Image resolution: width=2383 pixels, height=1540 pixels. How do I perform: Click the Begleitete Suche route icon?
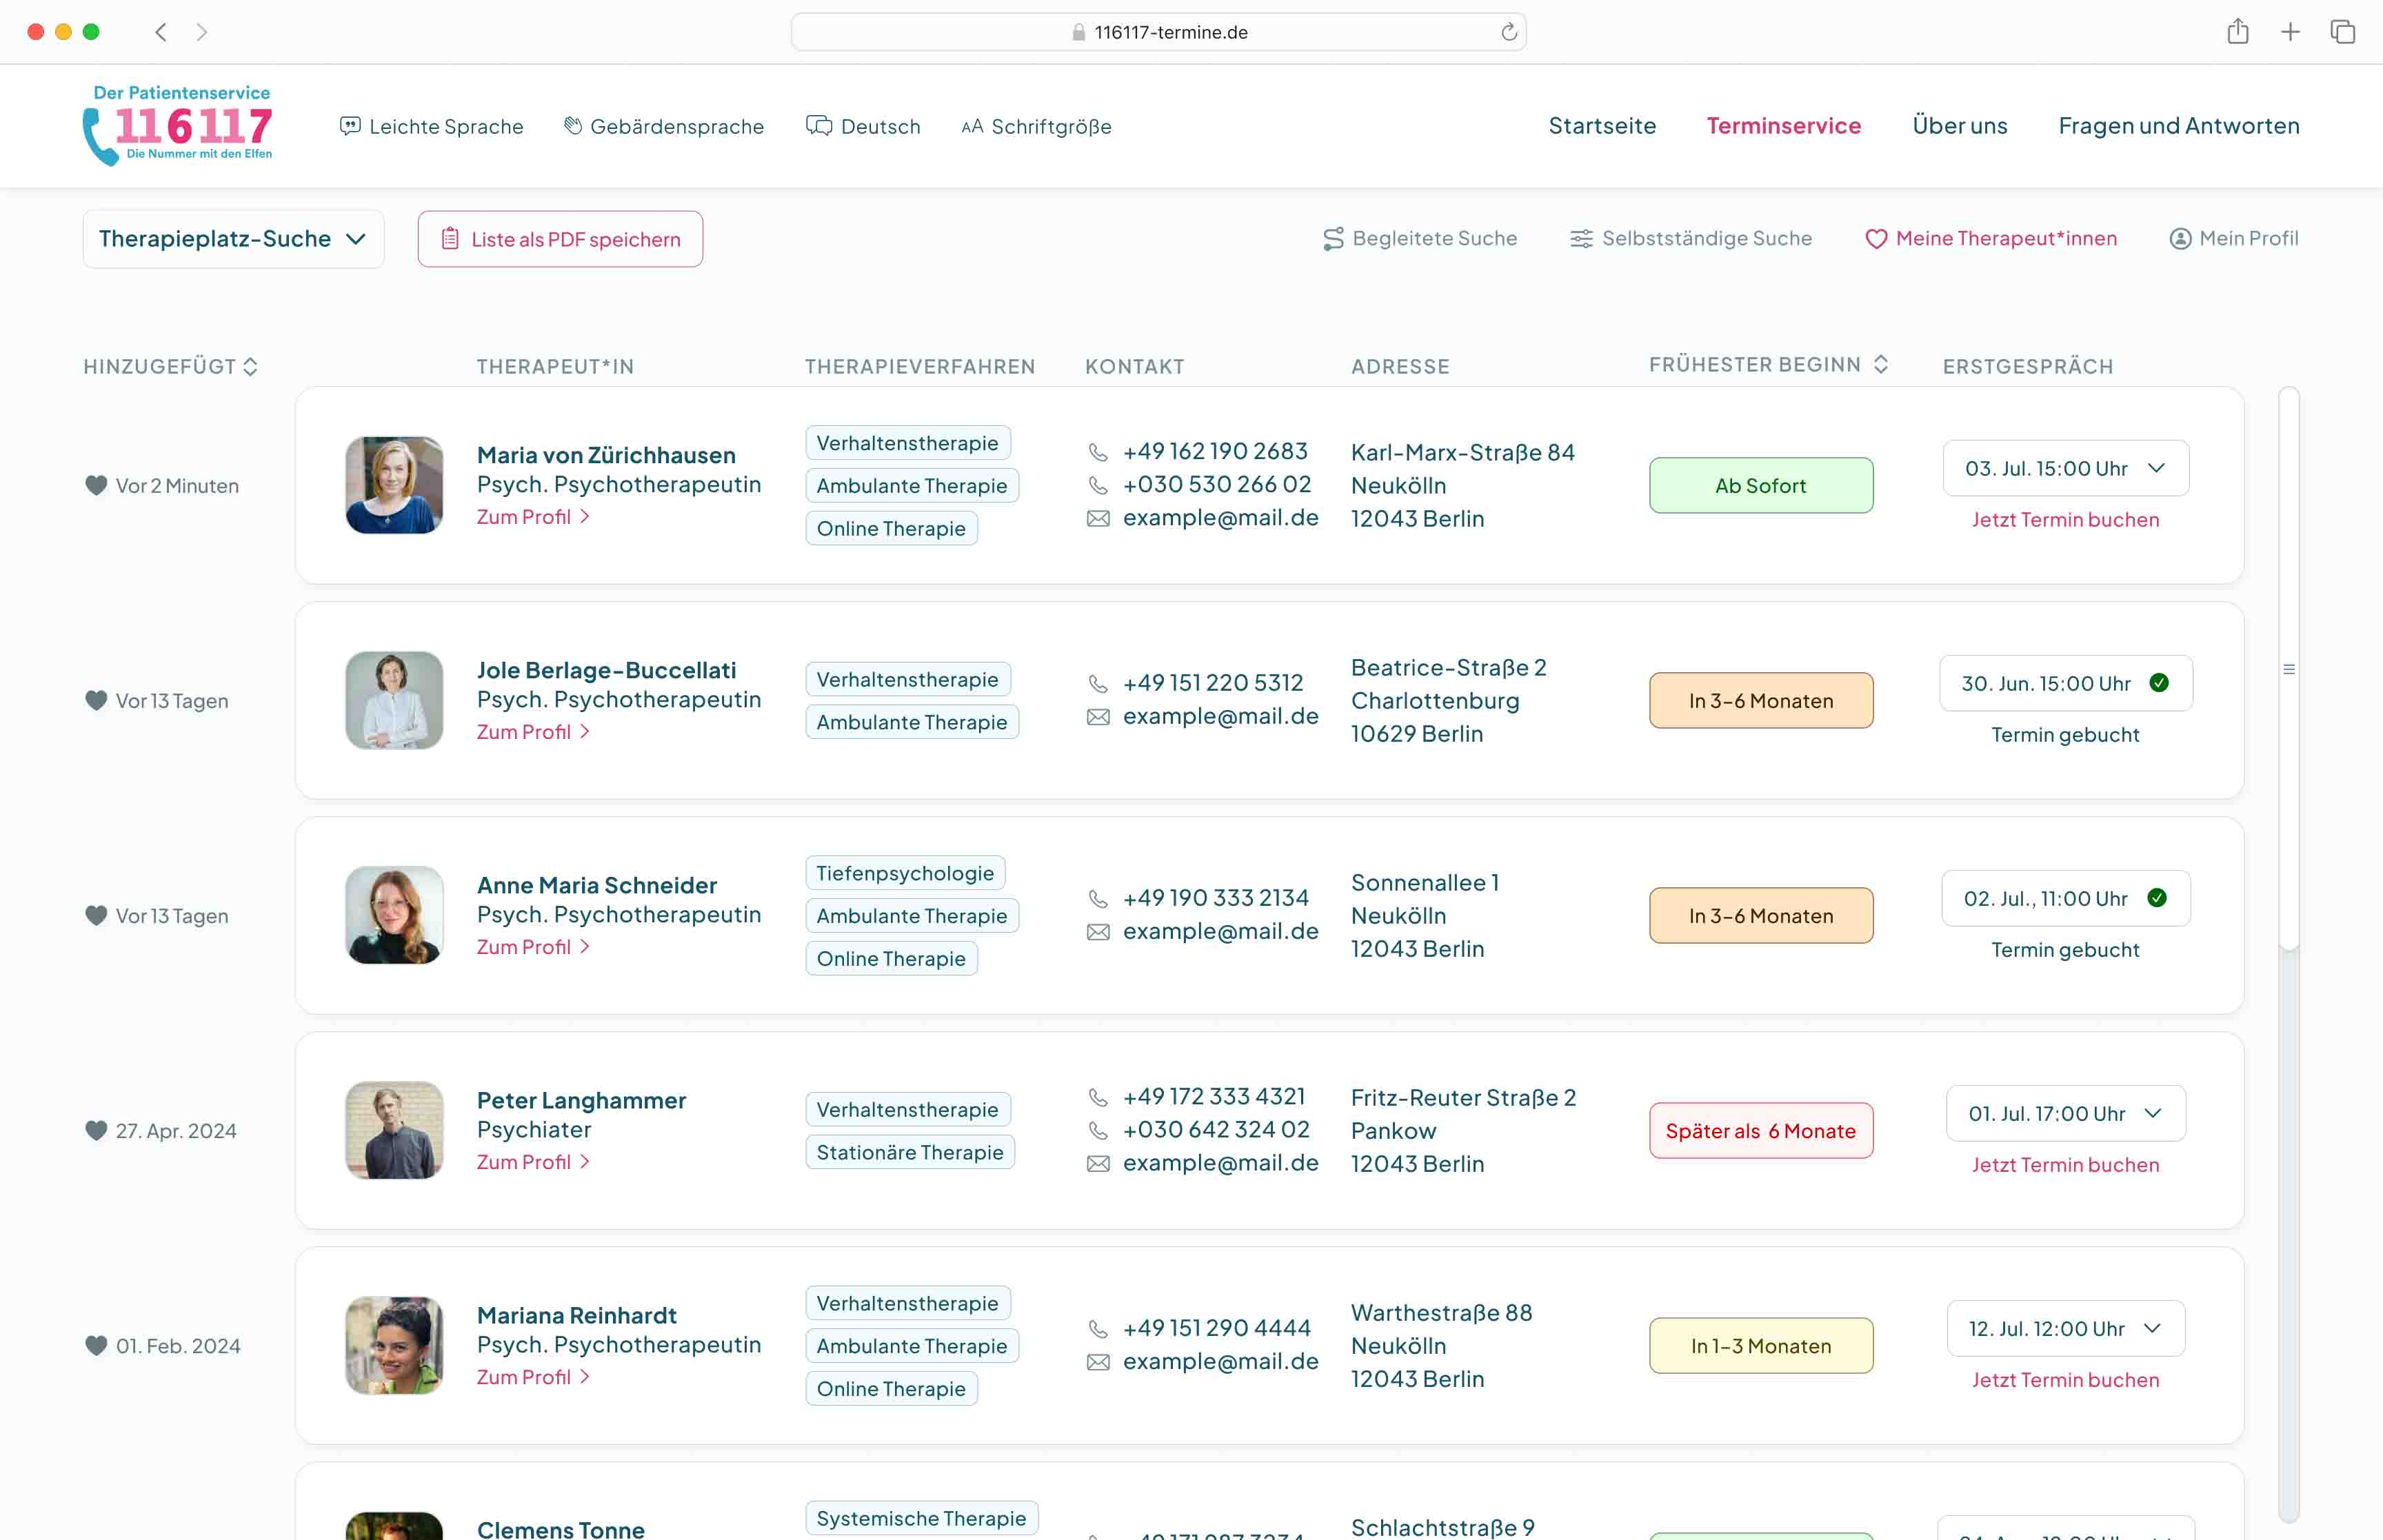tap(1333, 239)
